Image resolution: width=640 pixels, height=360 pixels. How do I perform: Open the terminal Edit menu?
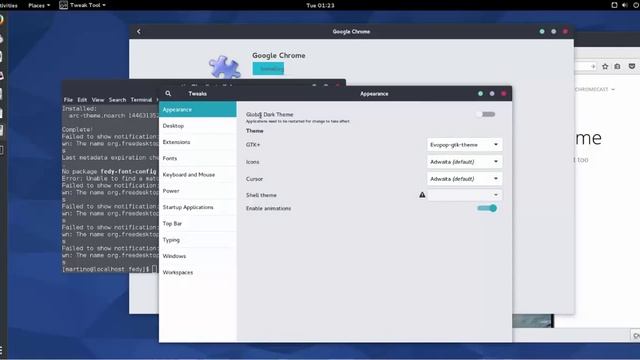click(x=82, y=100)
